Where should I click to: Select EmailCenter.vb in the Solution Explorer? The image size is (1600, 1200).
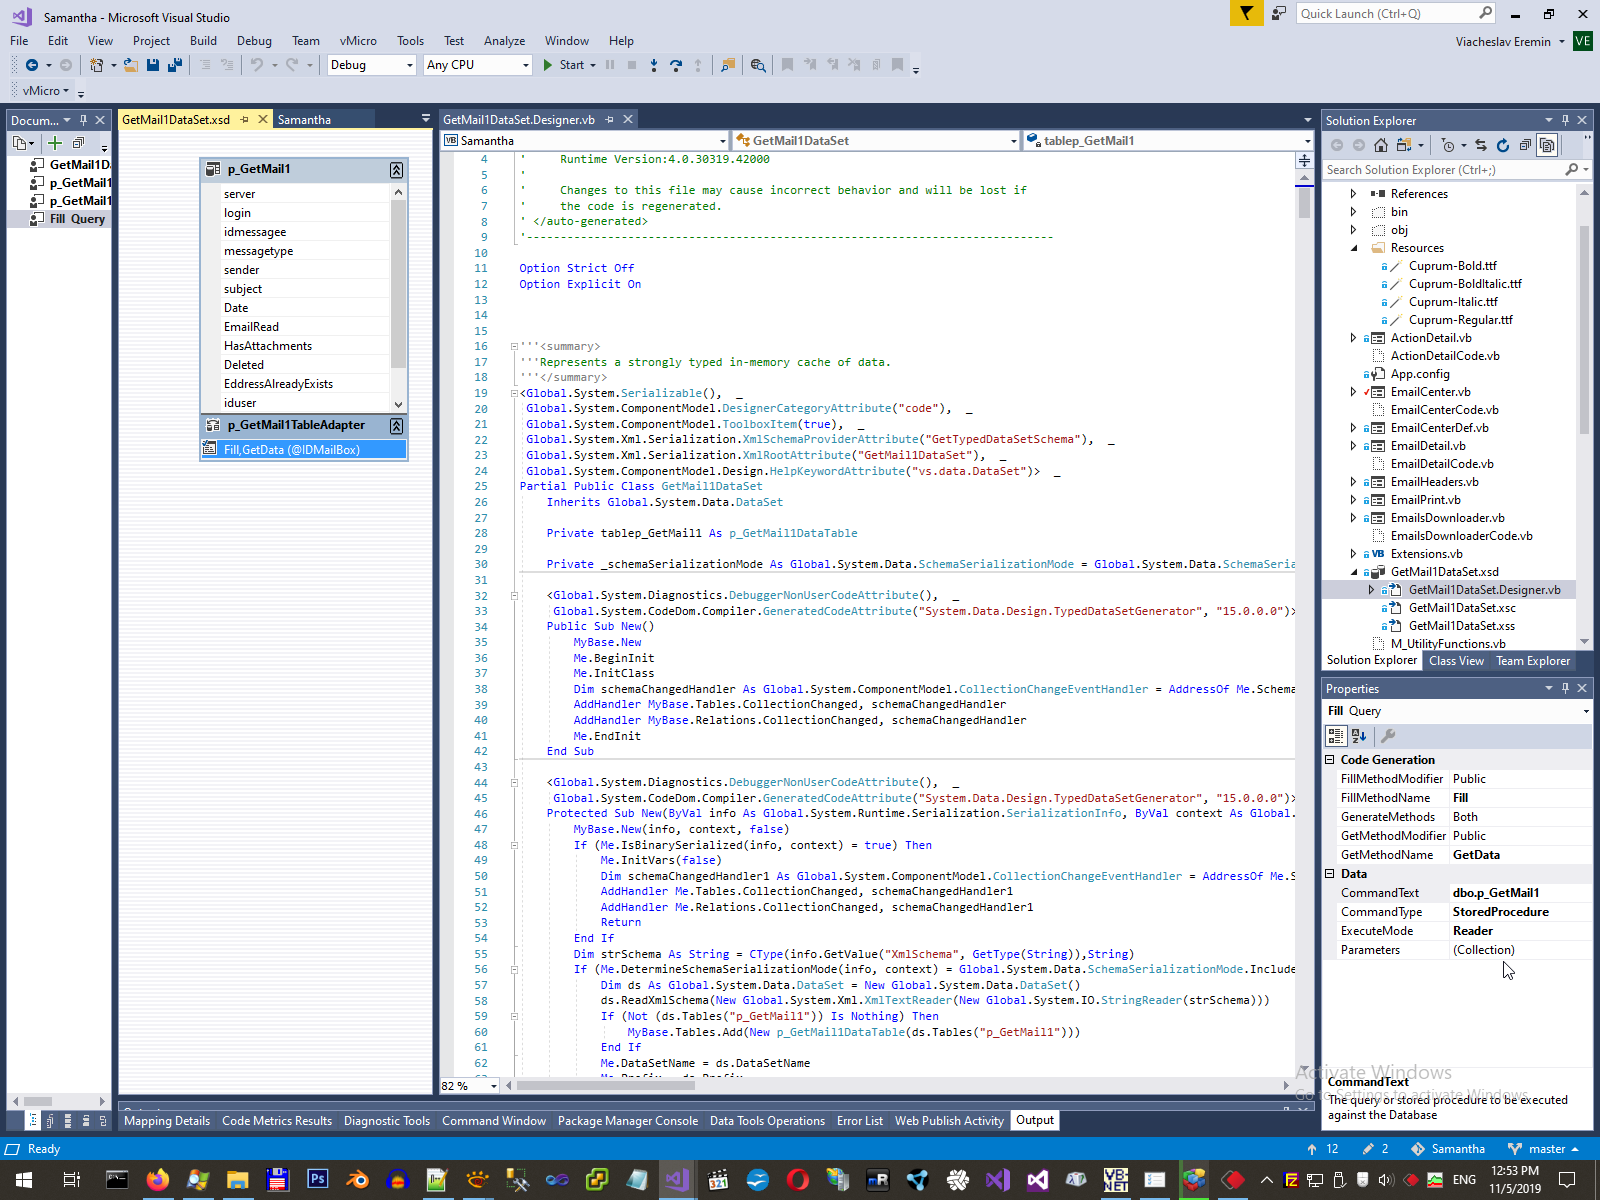[x=1430, y=392]
